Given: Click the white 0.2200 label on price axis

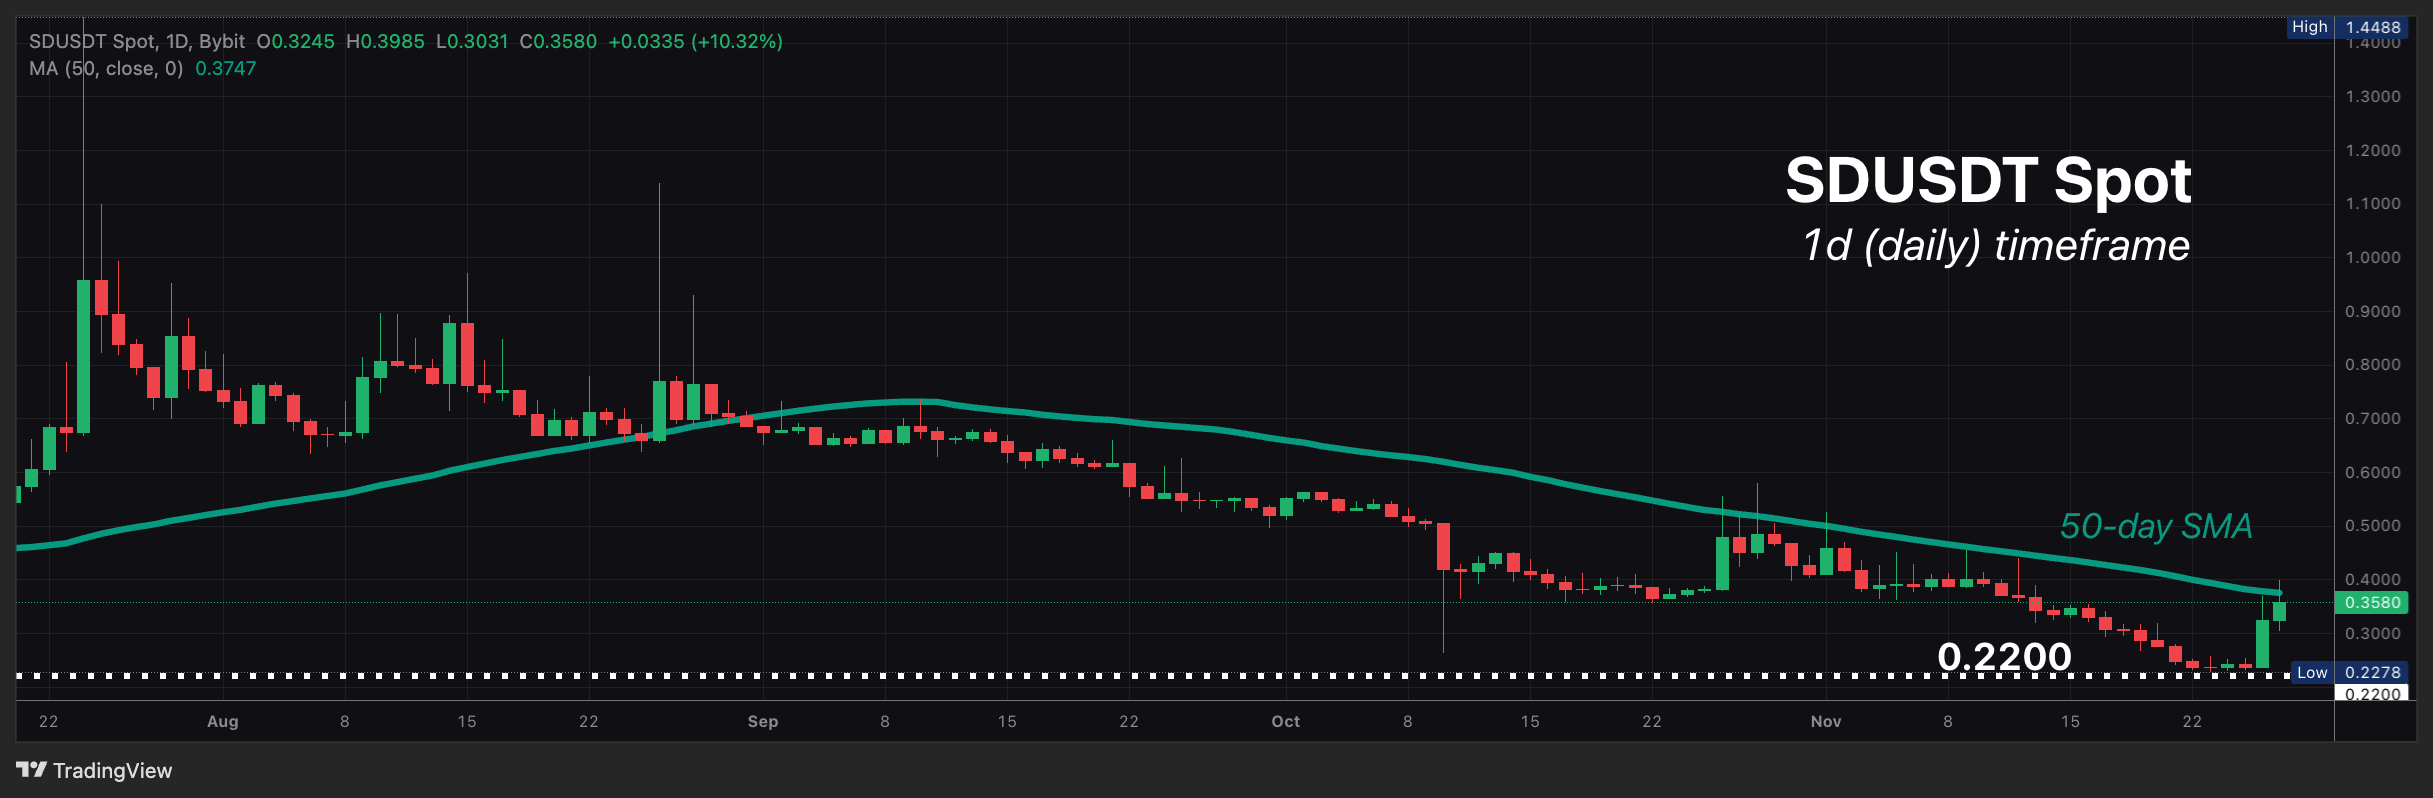Looking at the screenshot, I should pos(2372,693).
